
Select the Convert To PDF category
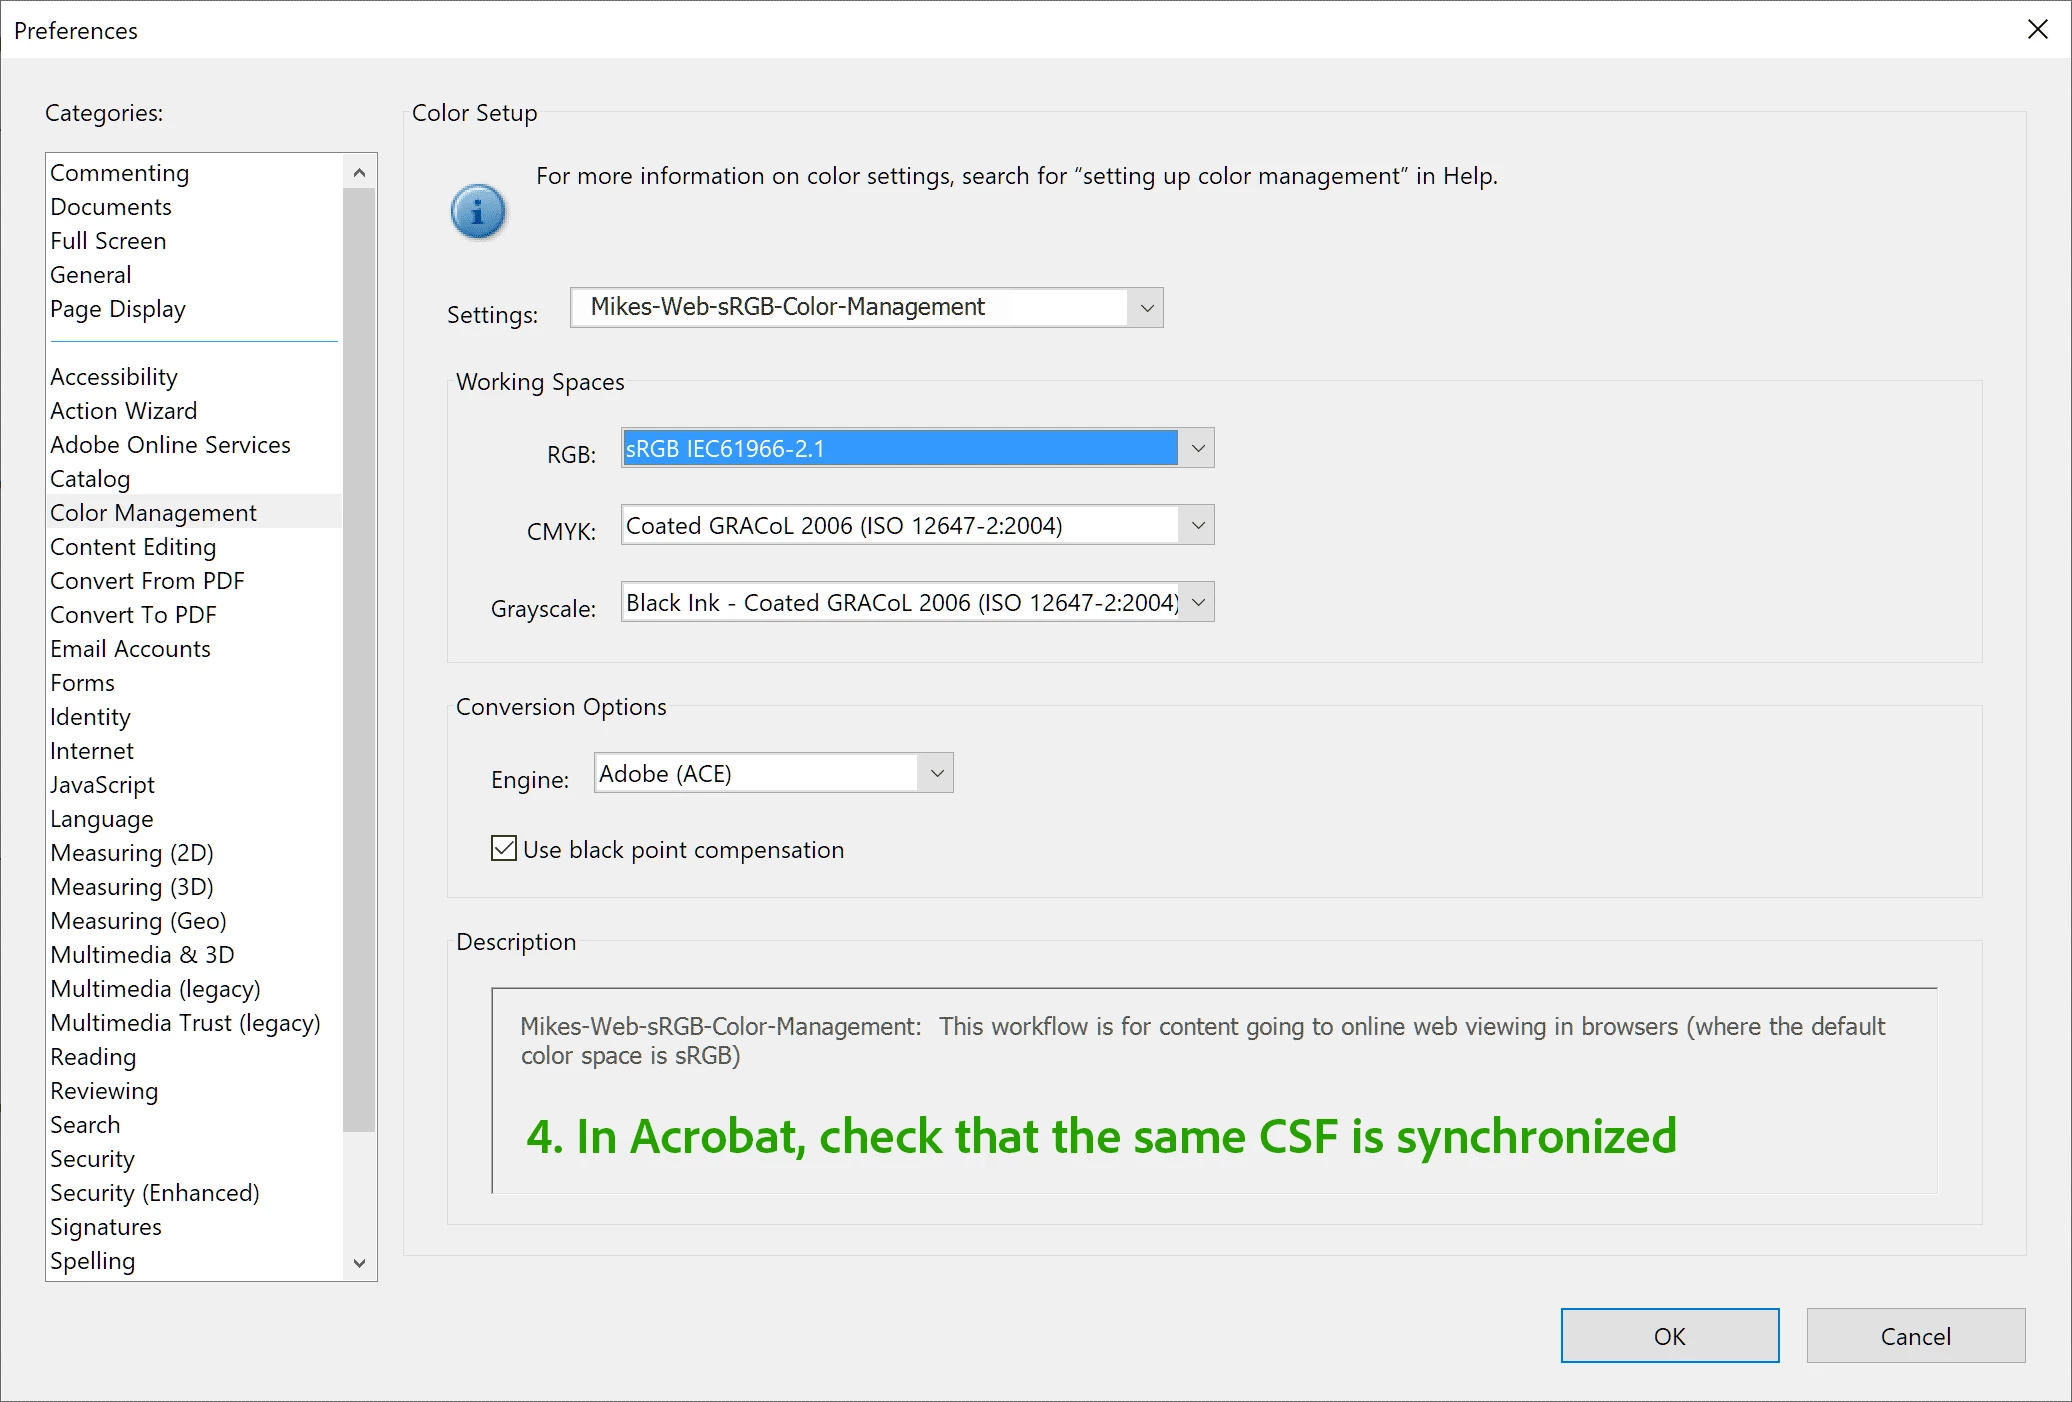[133, 615]
